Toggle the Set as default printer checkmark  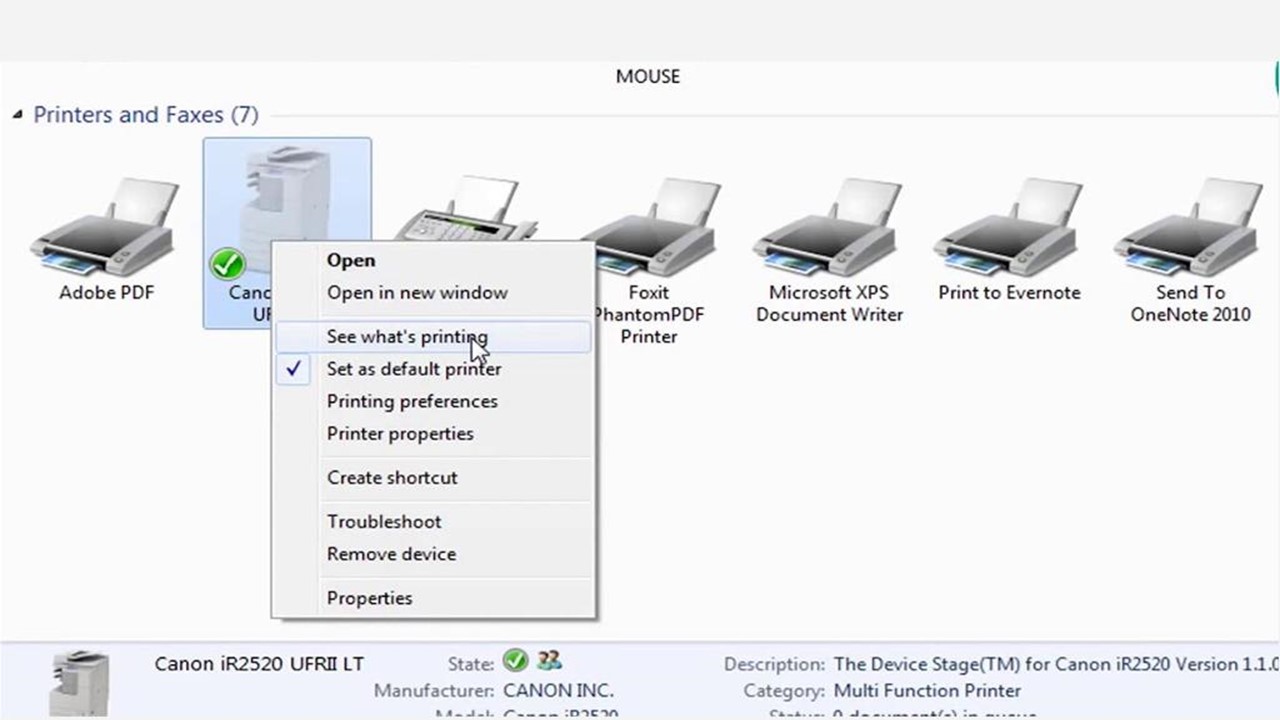pos(293,368)
